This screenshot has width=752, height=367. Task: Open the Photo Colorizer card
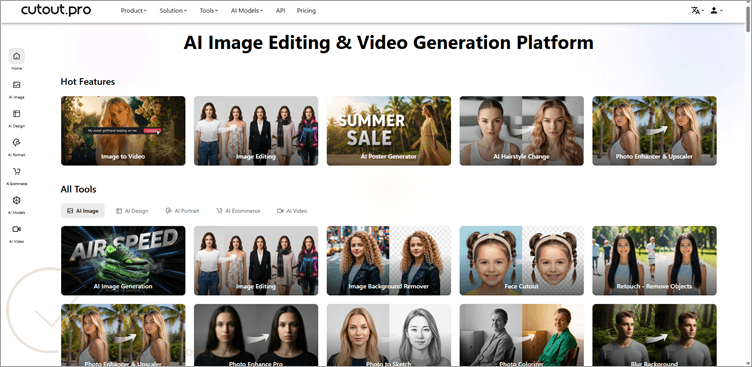[x=522, y=335]
